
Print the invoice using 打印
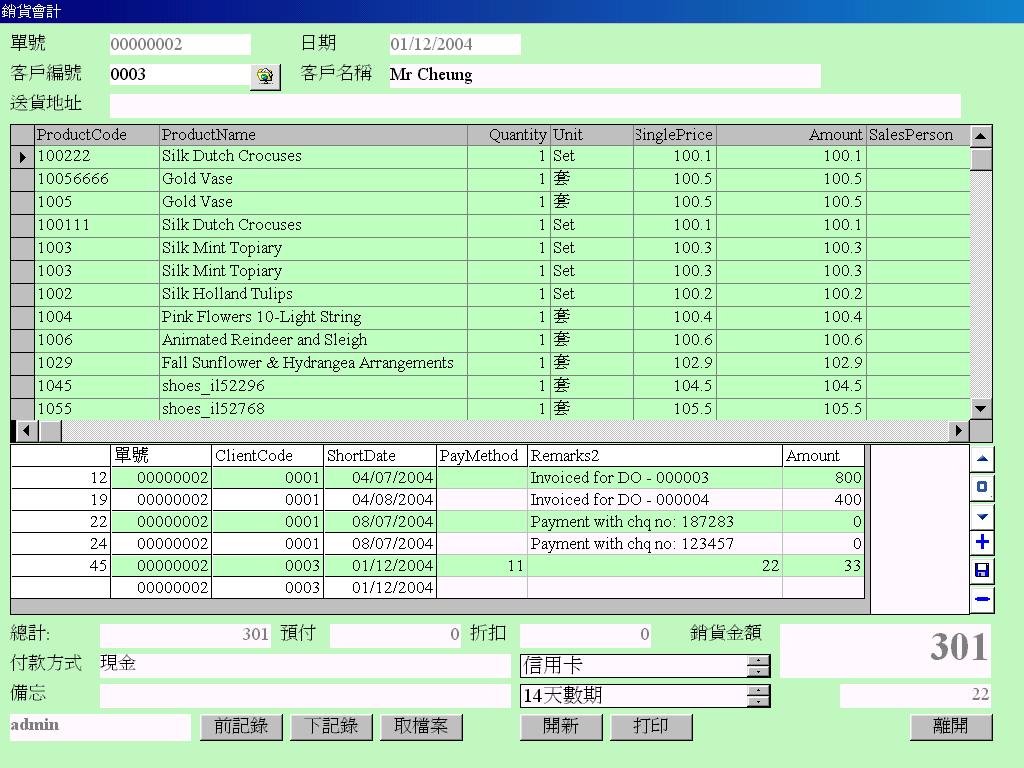click(x=651, y=727)
